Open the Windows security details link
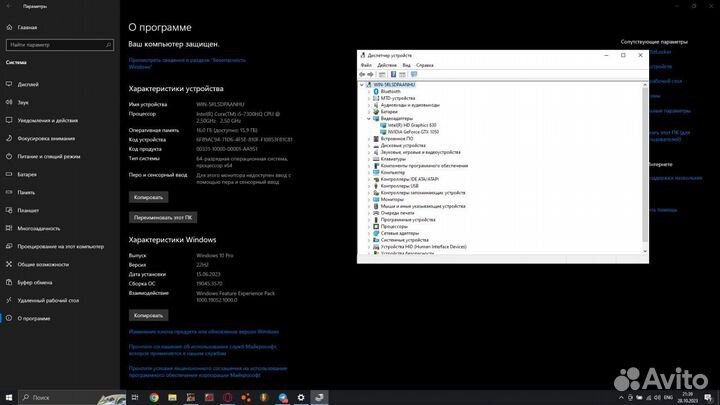The height and width of the screenshot is (405, 720). coord(187,63)
